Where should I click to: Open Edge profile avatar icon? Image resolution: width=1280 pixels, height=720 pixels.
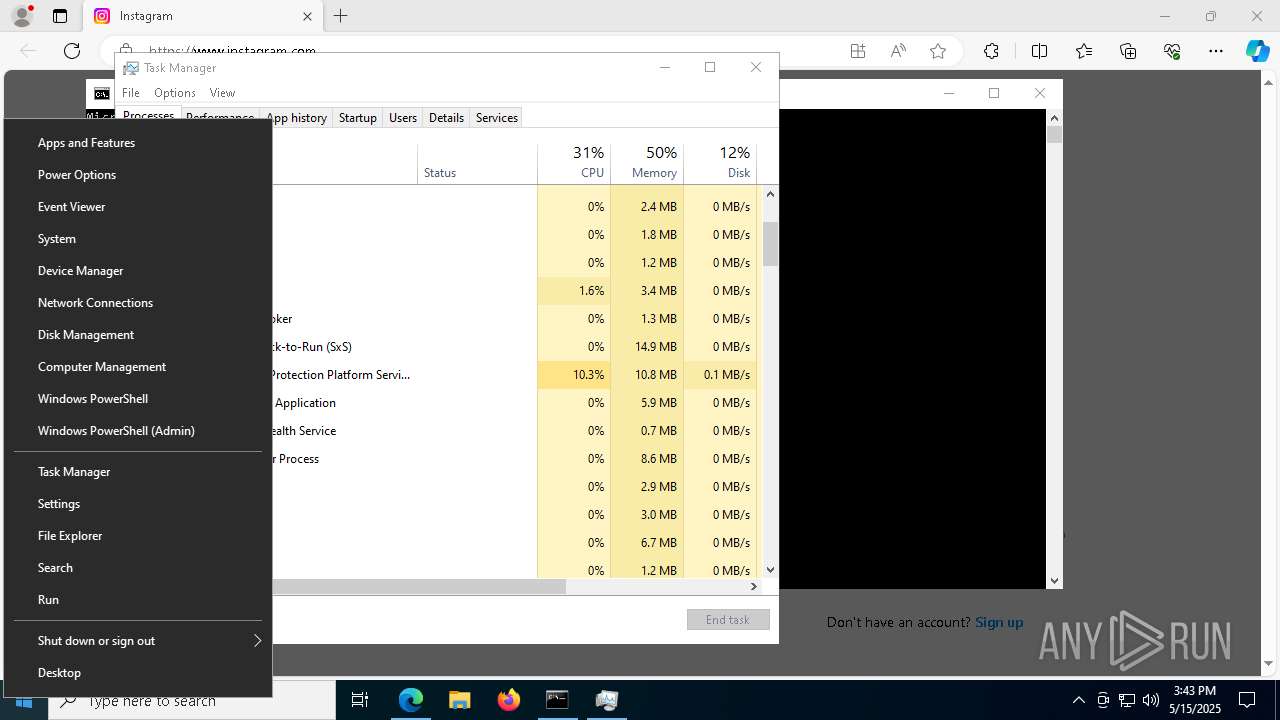(21, 16)
